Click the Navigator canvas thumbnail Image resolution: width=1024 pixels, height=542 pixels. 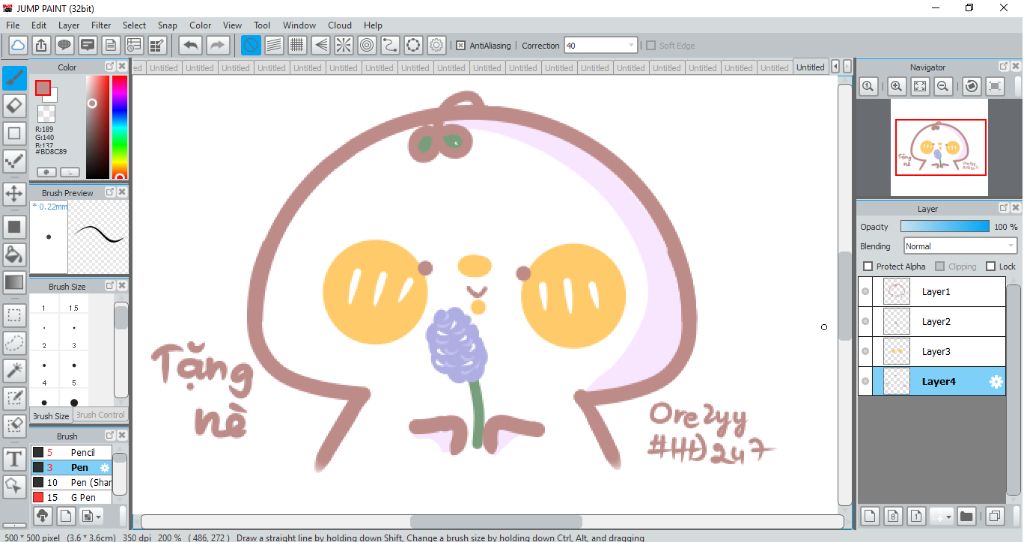point(940,148)
